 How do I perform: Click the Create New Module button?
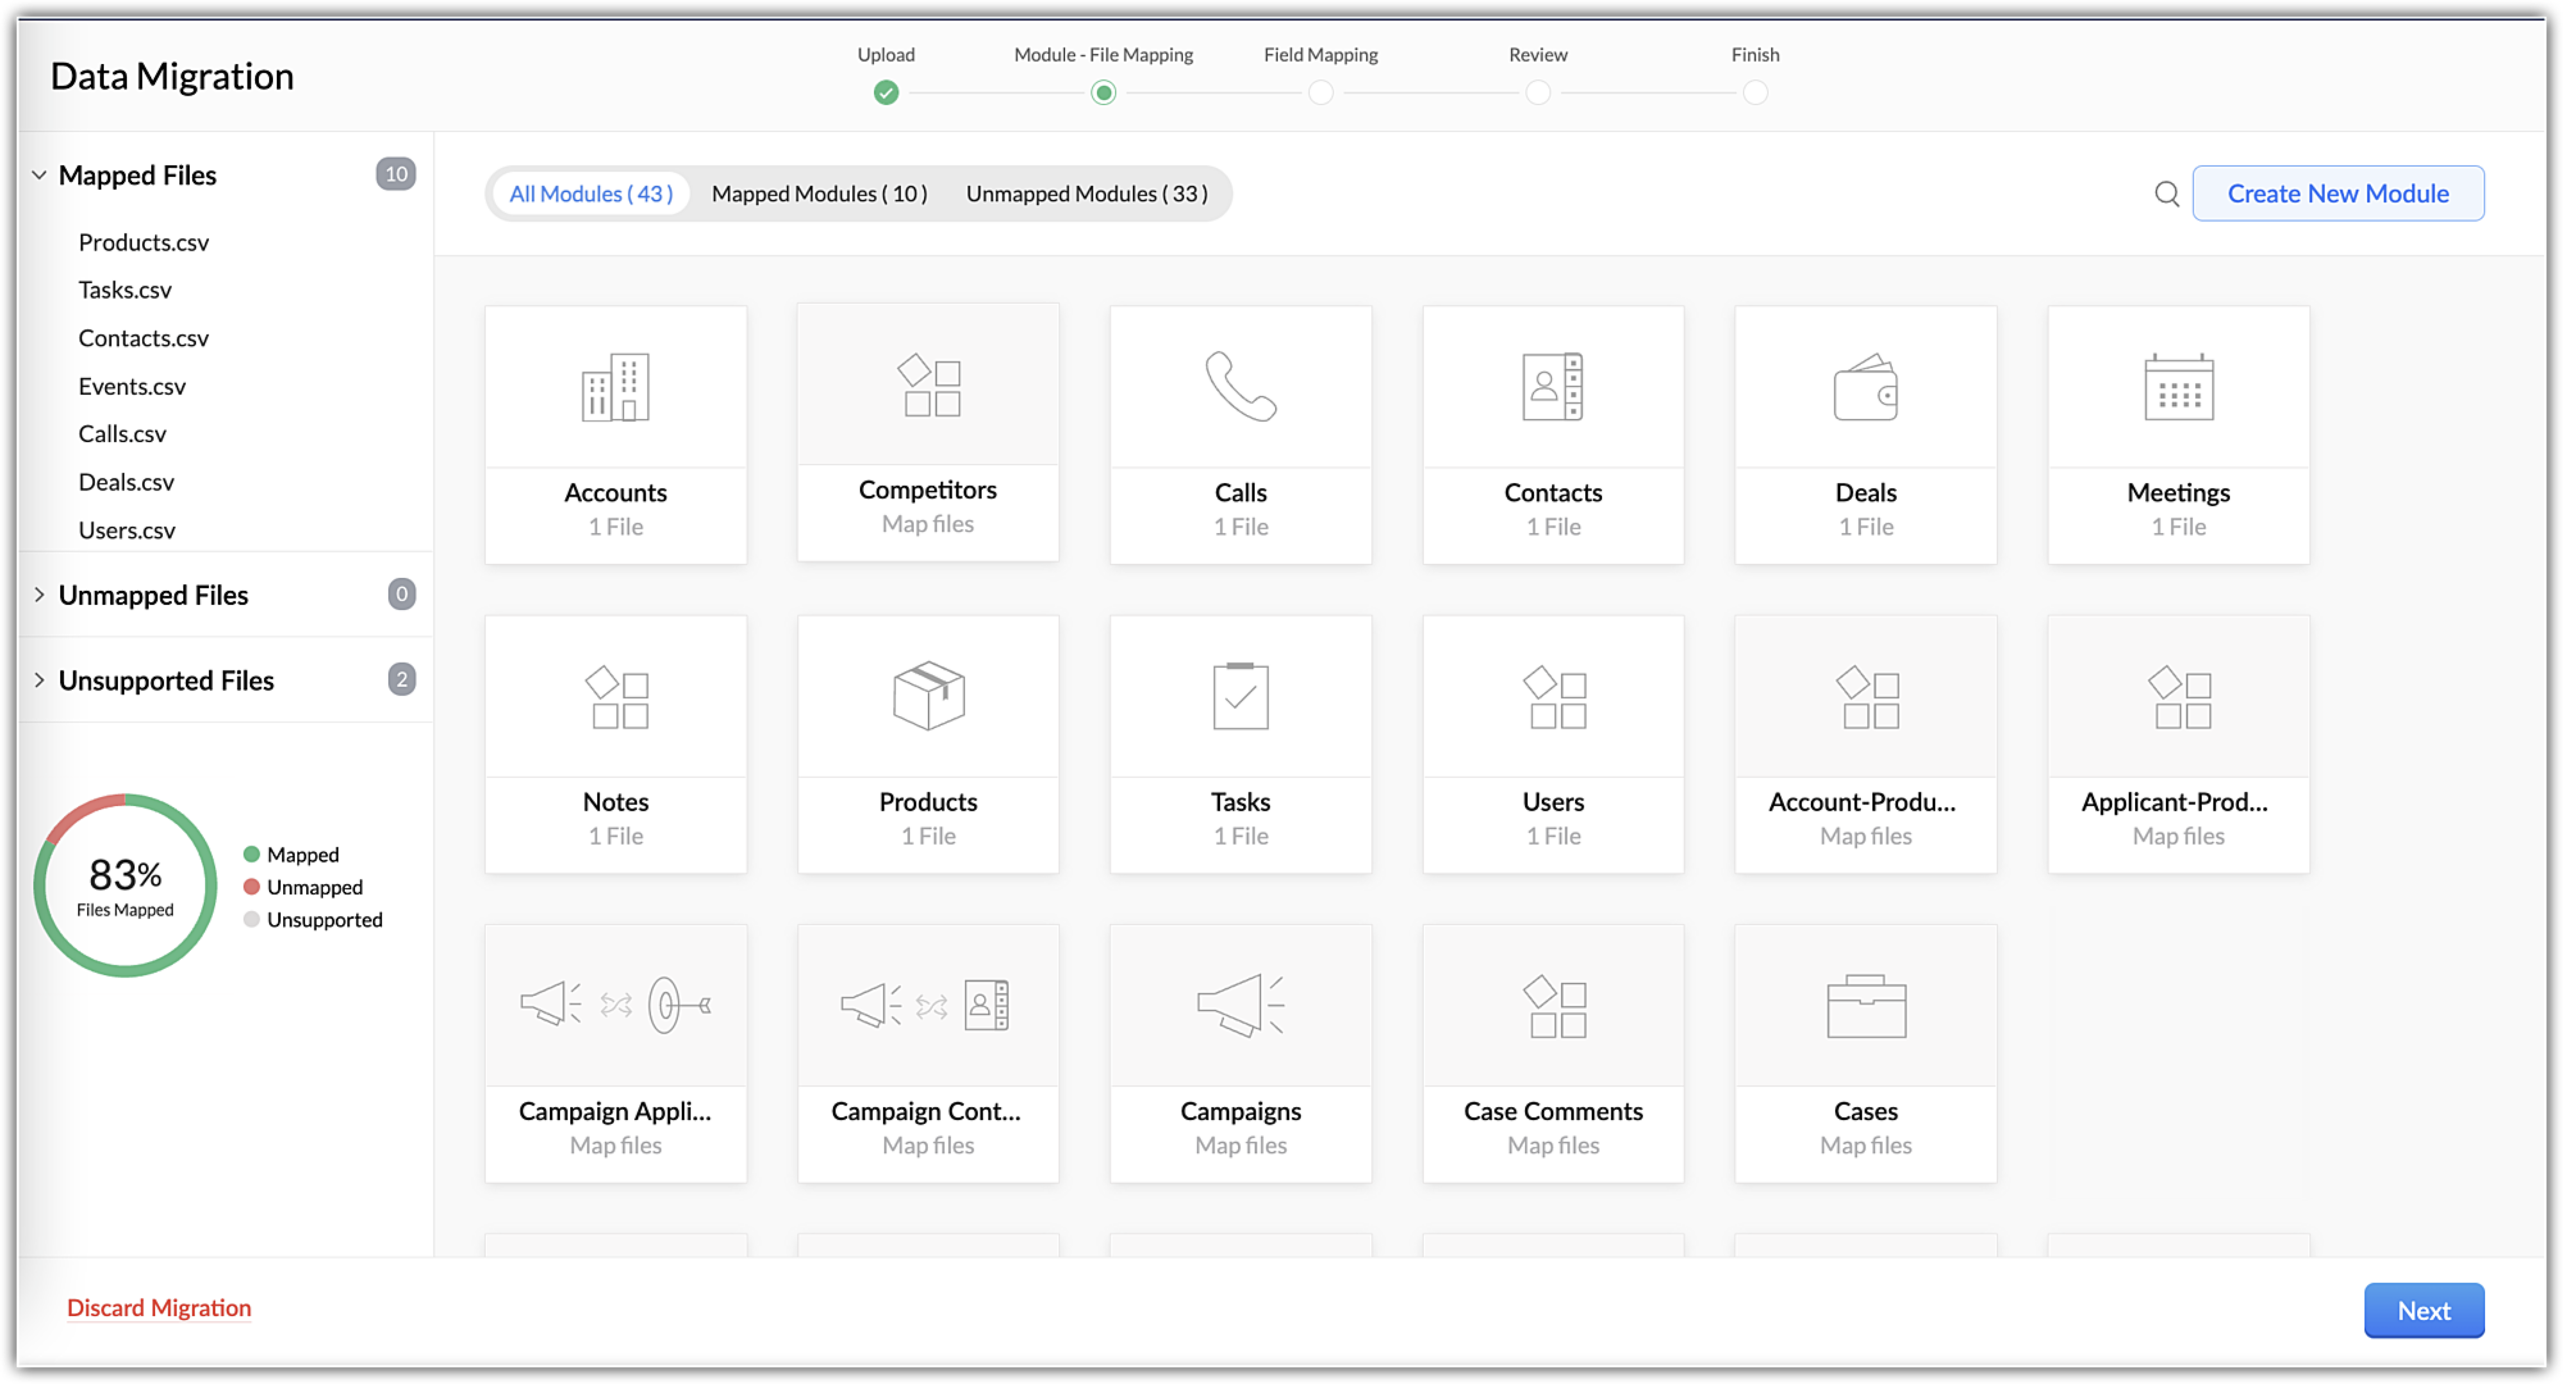(2337, 194)
